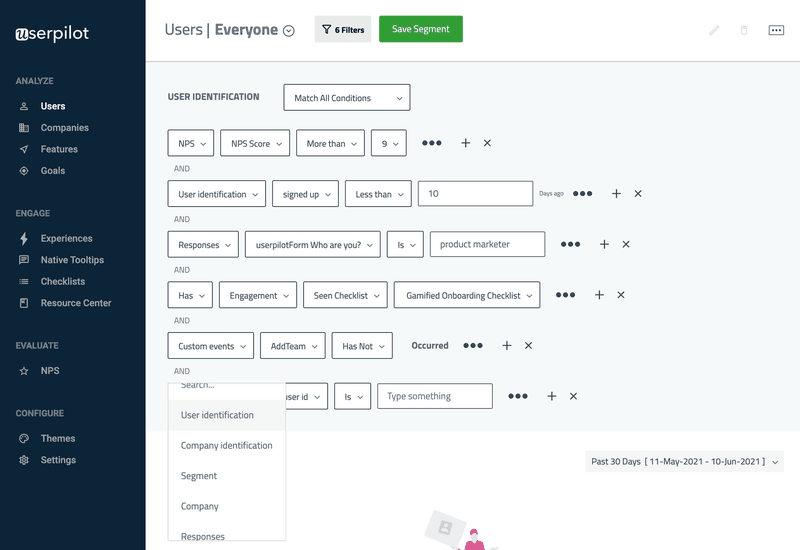Click the product marketer value field
800x550 pixels.
pos(487,244)
